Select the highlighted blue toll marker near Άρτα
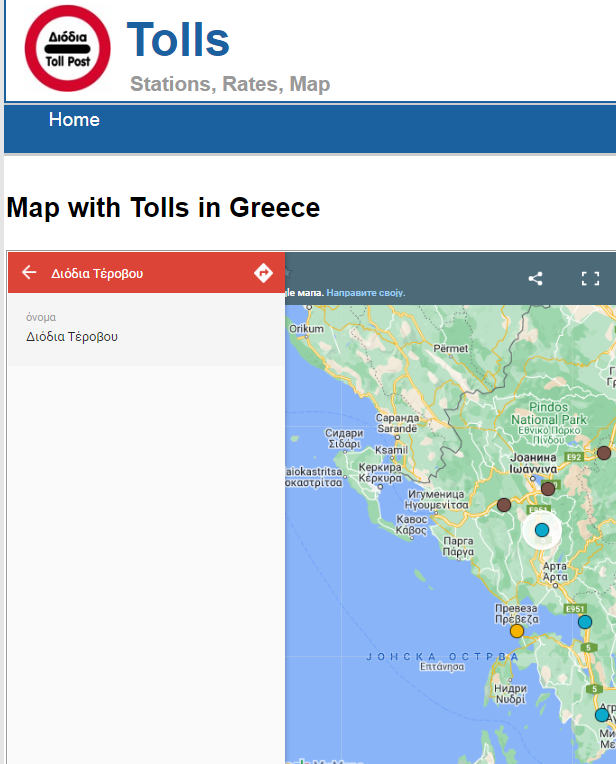 pos(542,530)
